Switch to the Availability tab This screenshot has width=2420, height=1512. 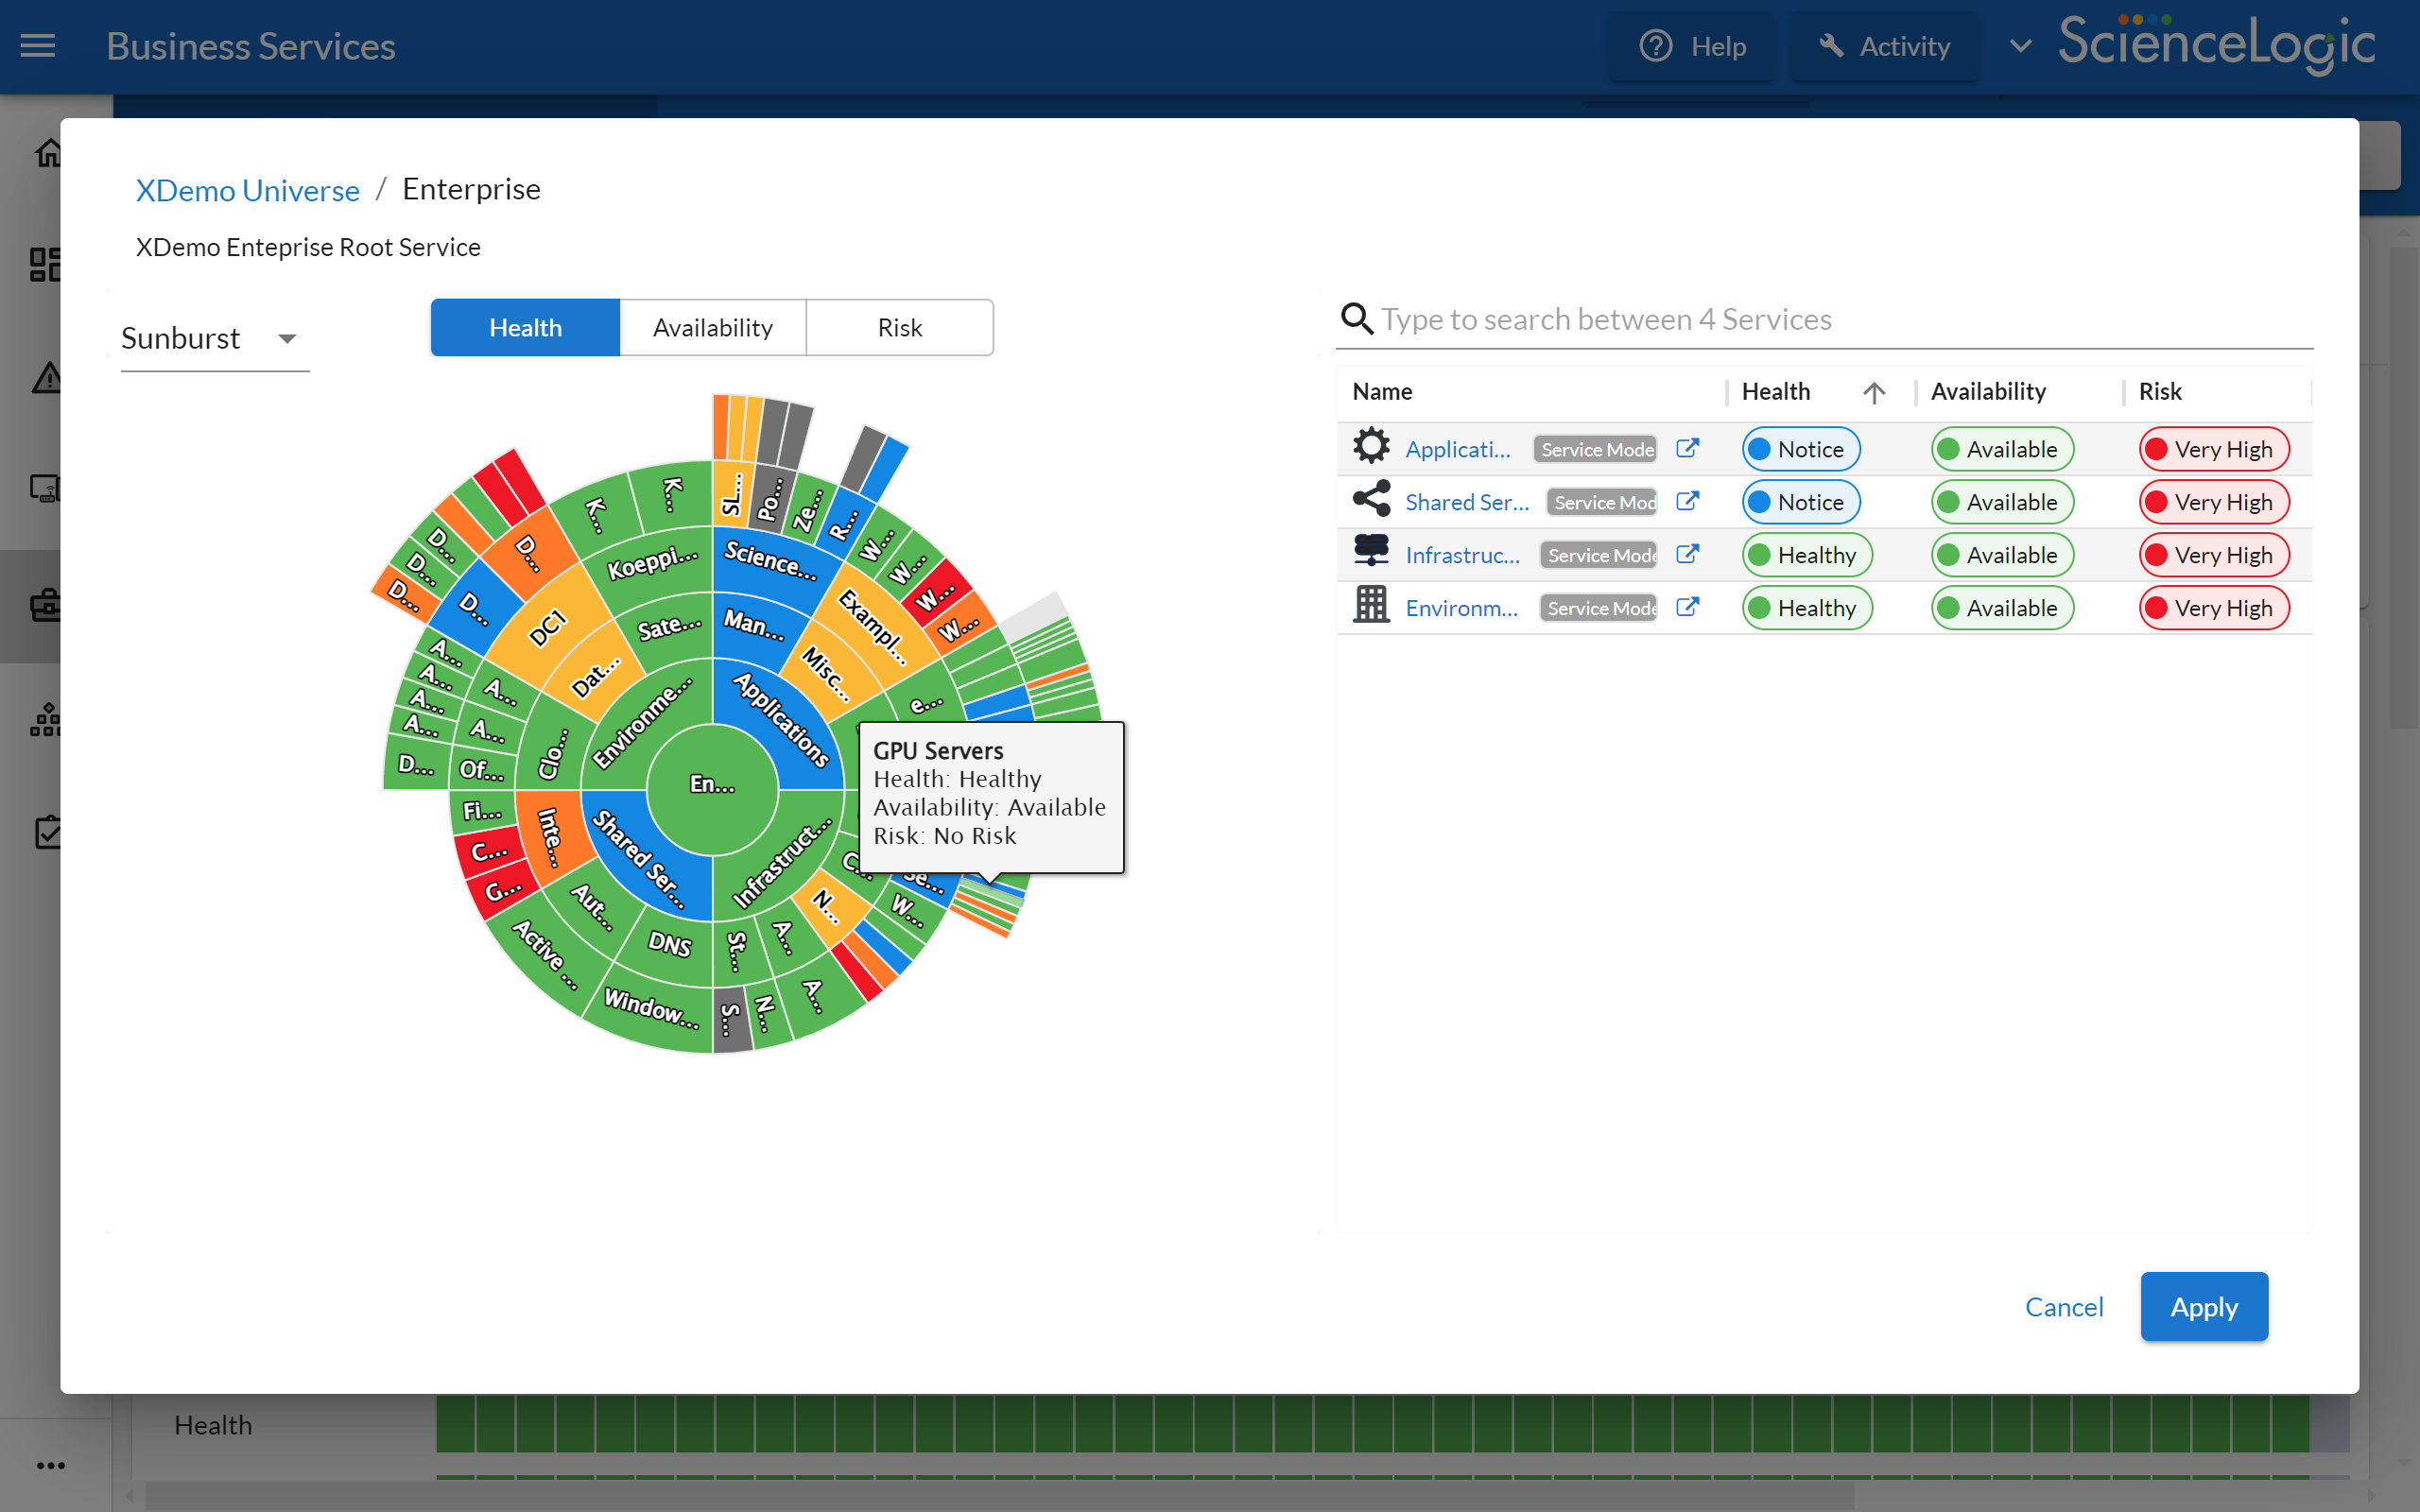click(713, 327)
